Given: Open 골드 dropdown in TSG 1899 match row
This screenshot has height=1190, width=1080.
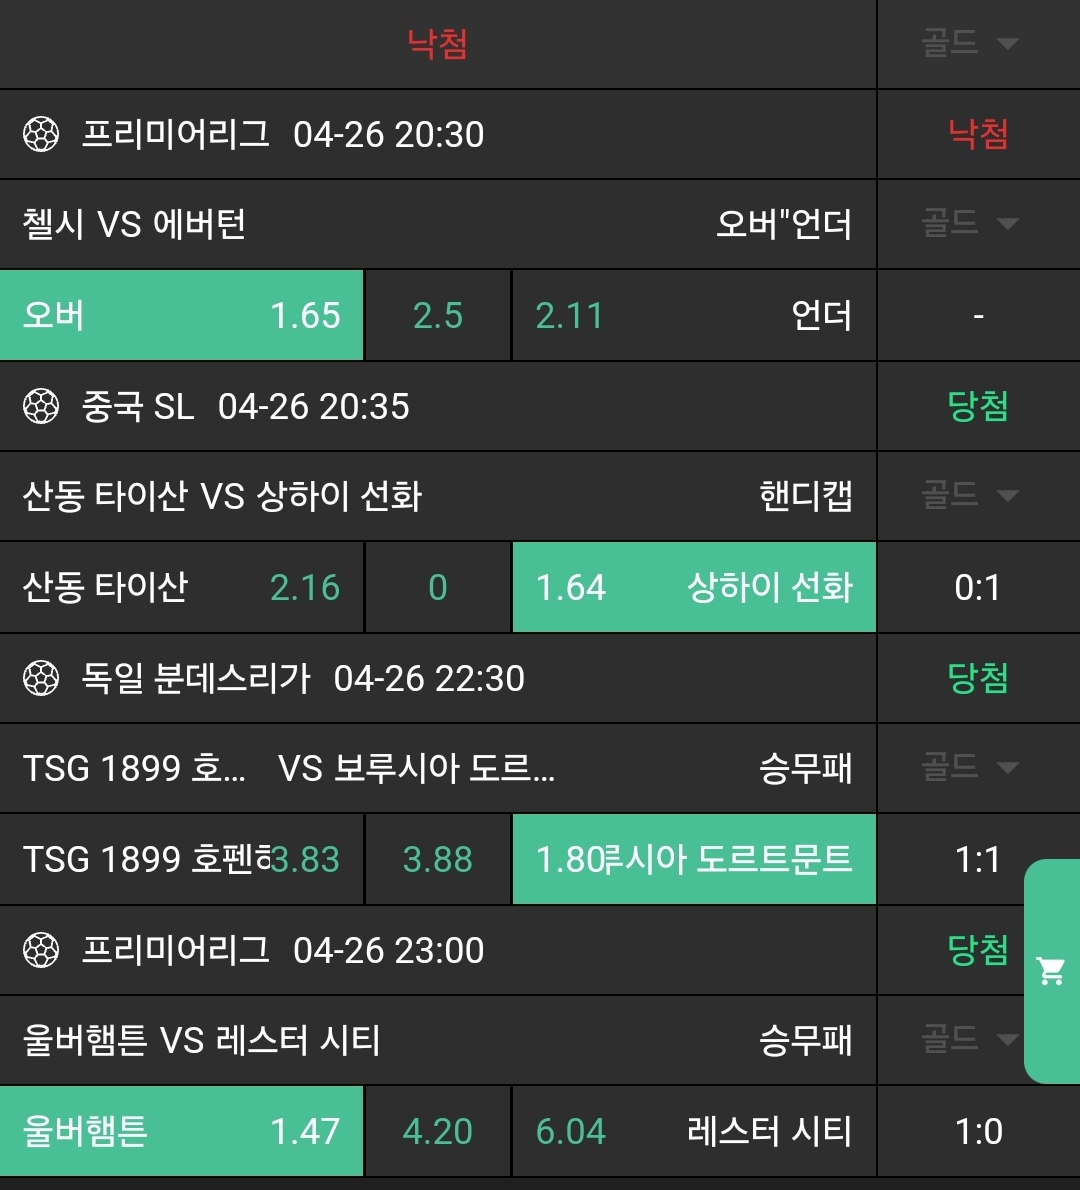Looking at the screenshot, I should pos(969,767).
